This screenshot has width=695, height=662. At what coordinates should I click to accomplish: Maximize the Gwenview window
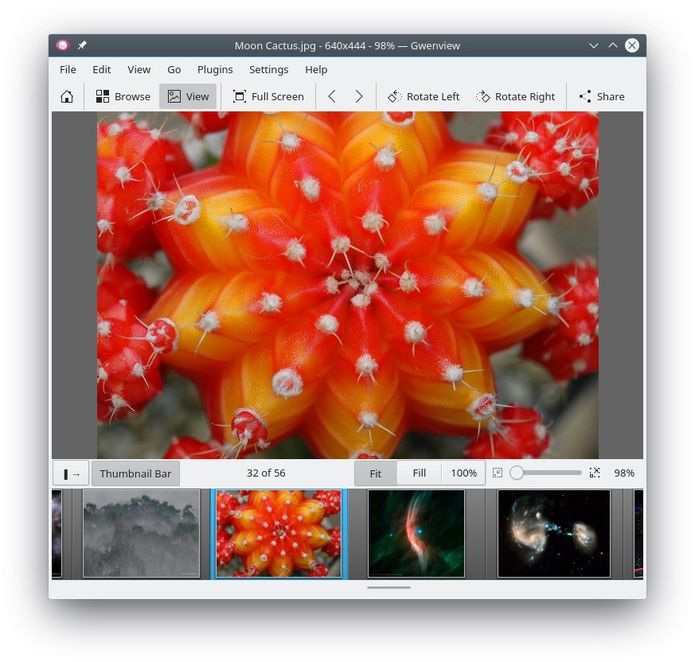[x=613, y=45]
